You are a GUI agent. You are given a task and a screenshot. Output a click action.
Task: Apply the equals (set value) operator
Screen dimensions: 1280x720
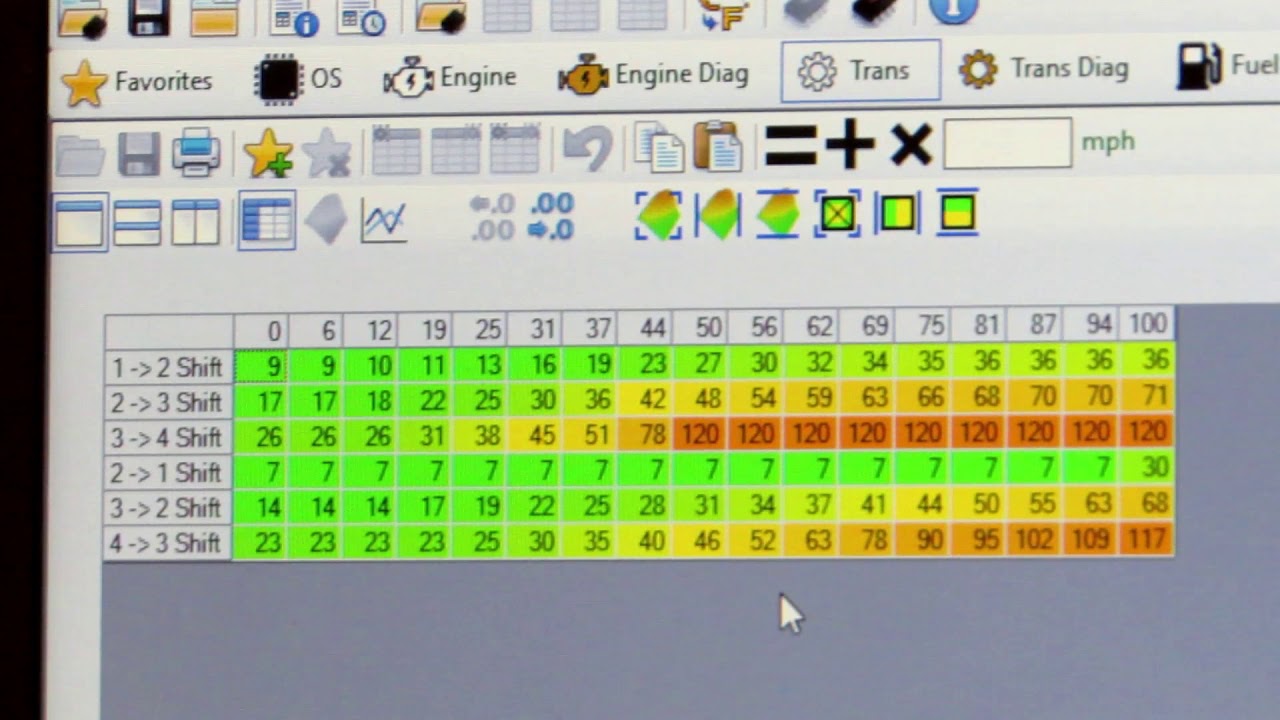pos(790,145)
